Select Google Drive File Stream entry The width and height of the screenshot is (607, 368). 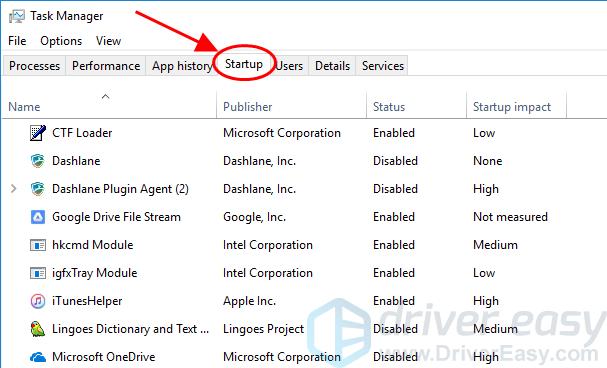116,217
